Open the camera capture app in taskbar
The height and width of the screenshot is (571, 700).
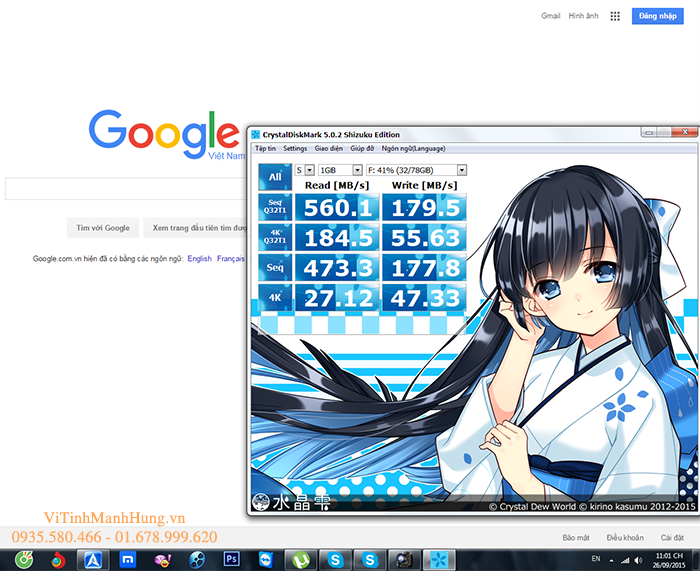pos(404,560)
